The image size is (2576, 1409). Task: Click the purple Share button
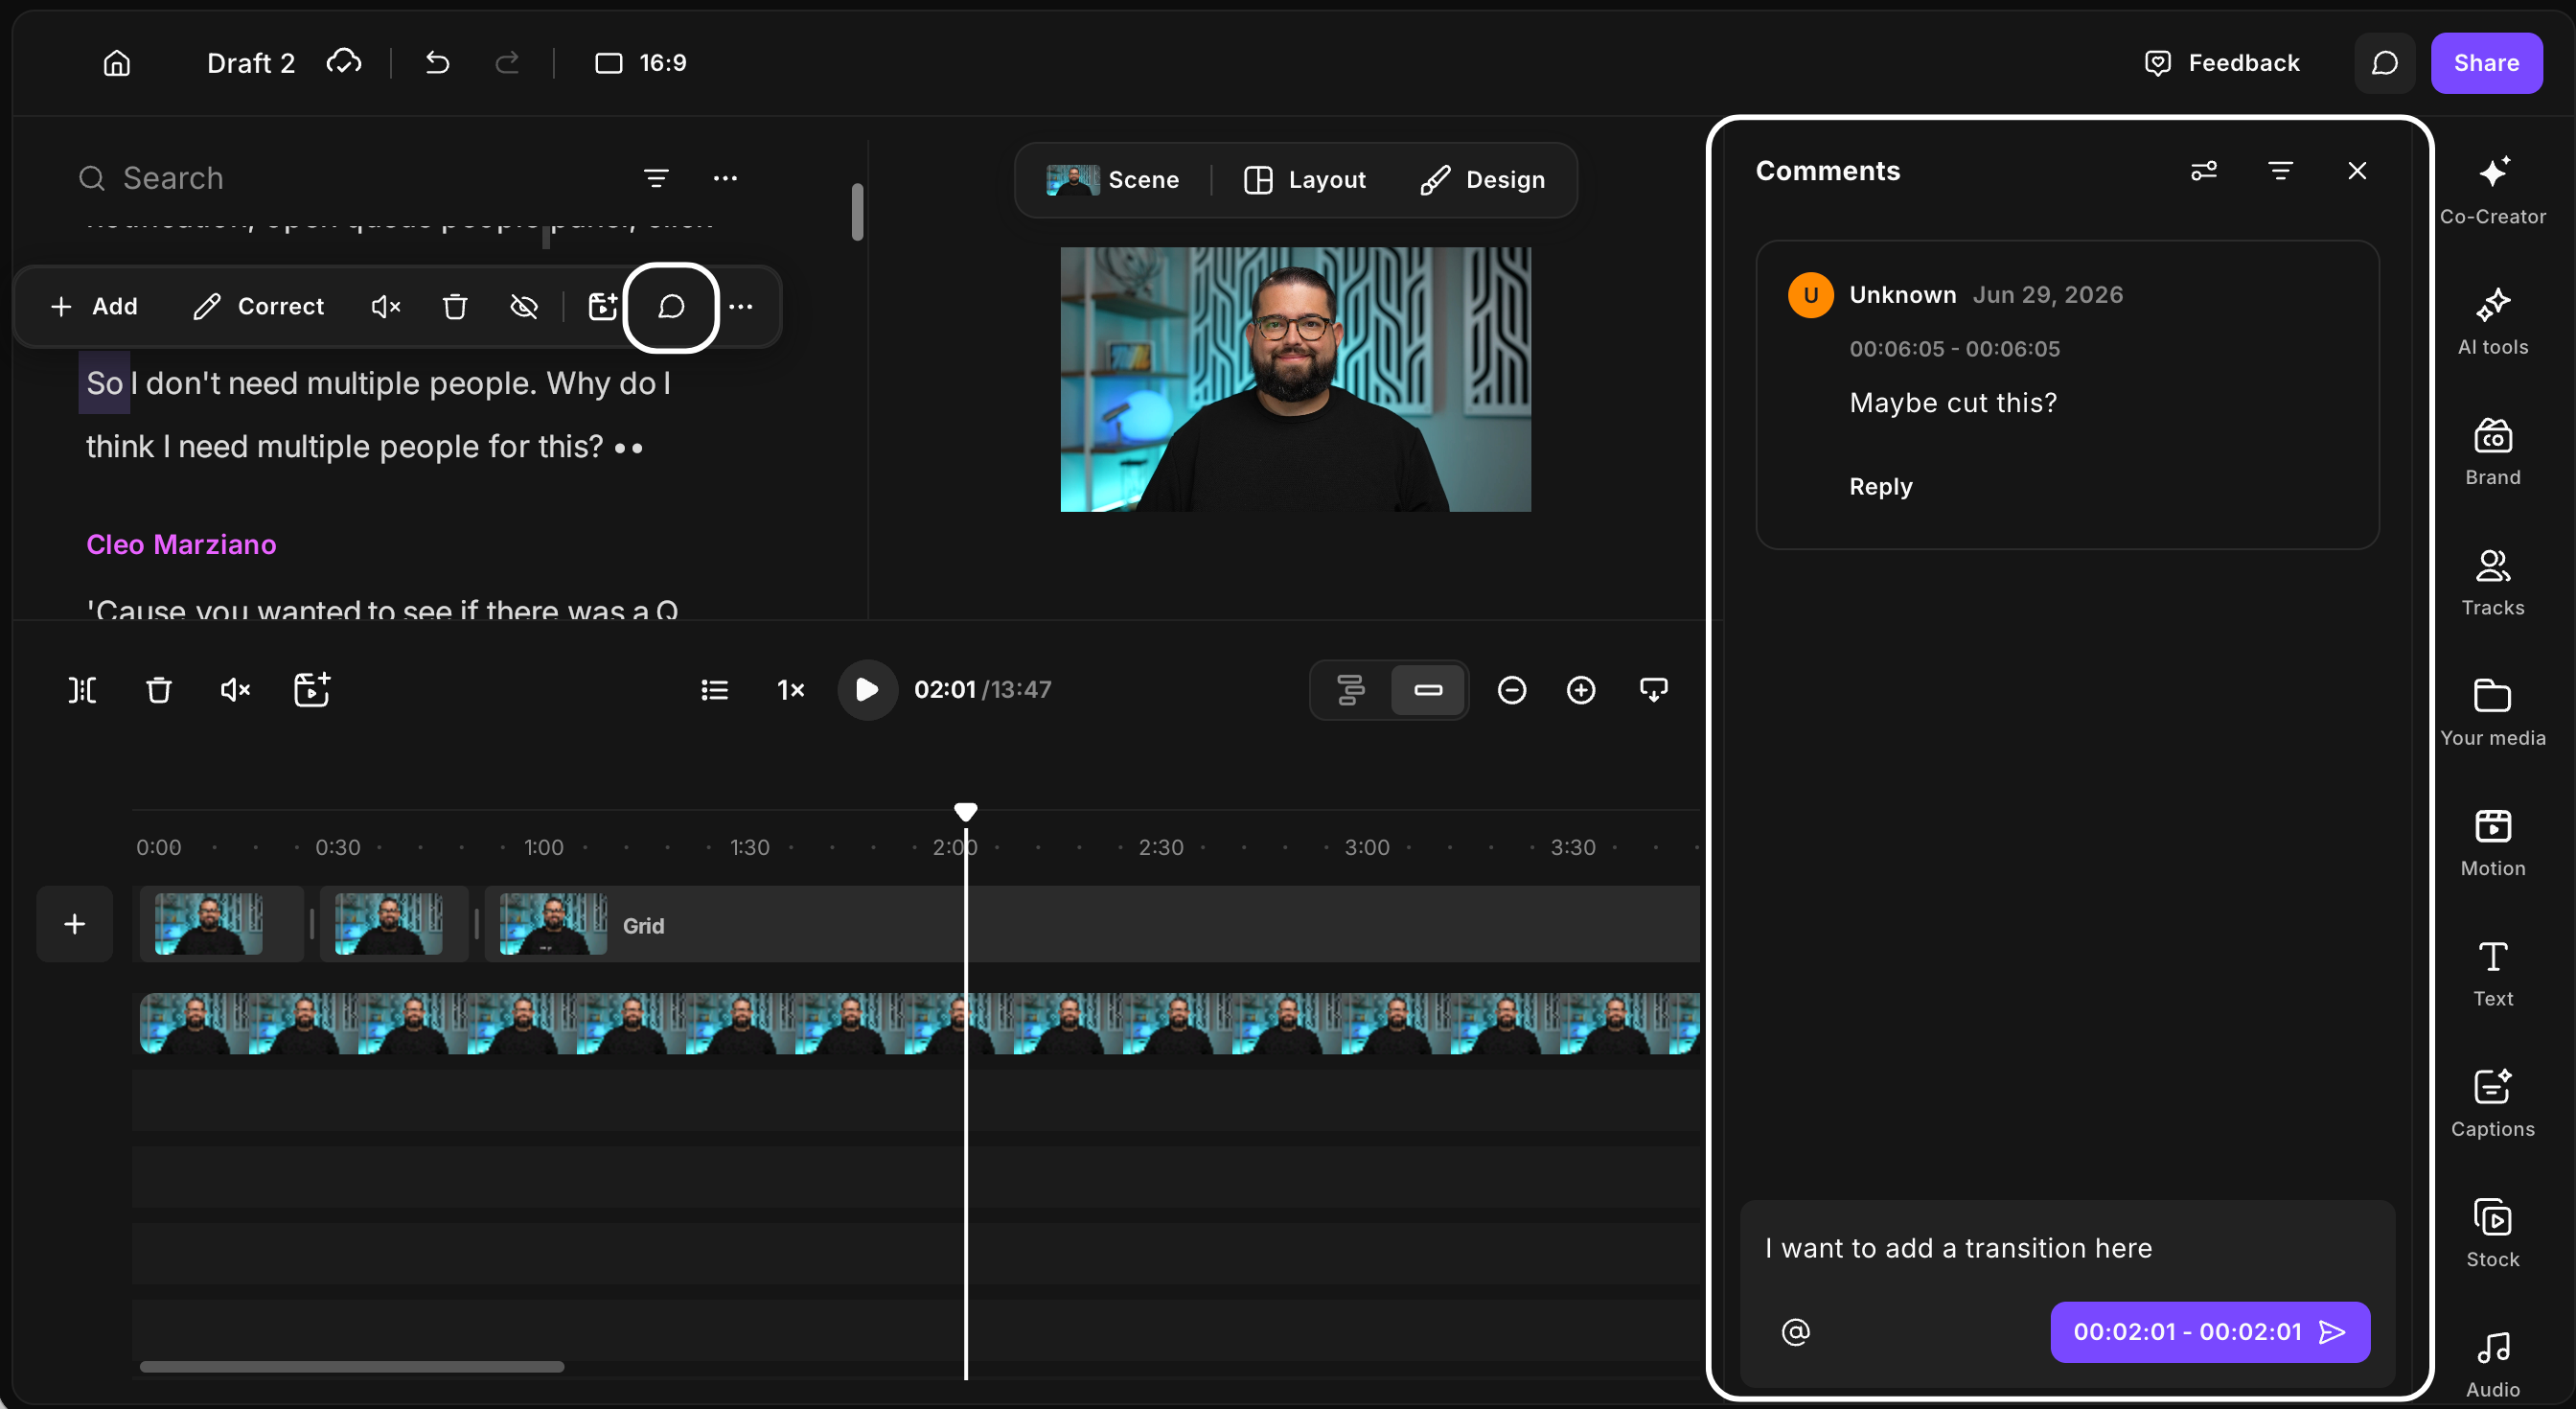point(2486,63)
